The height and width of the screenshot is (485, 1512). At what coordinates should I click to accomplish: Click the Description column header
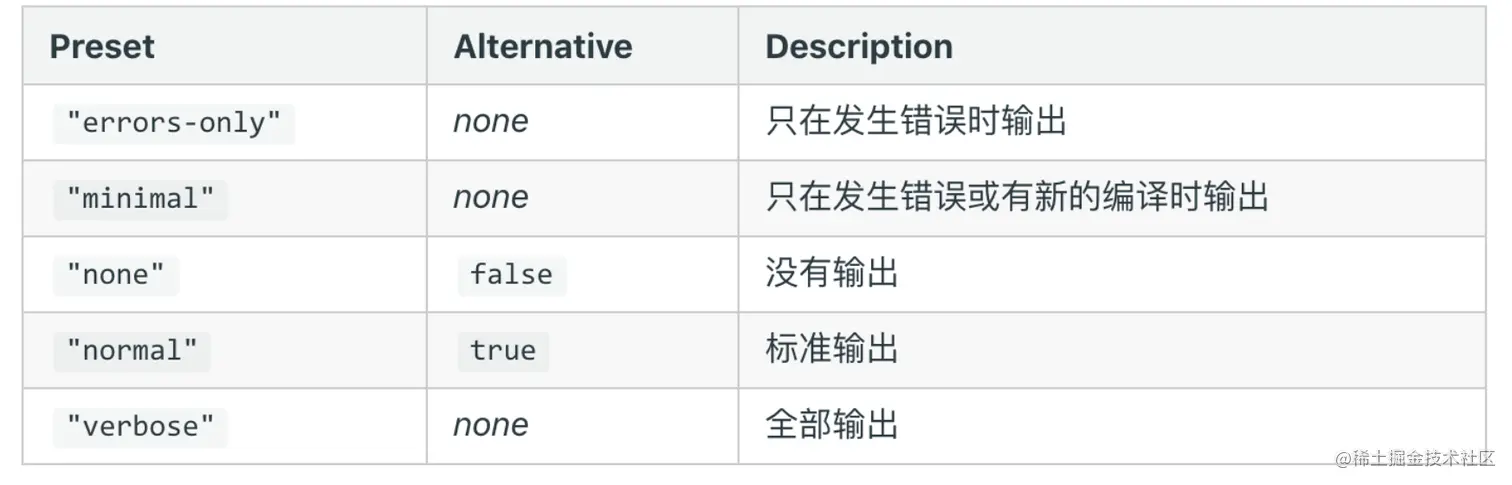click(x=859, y=47)
